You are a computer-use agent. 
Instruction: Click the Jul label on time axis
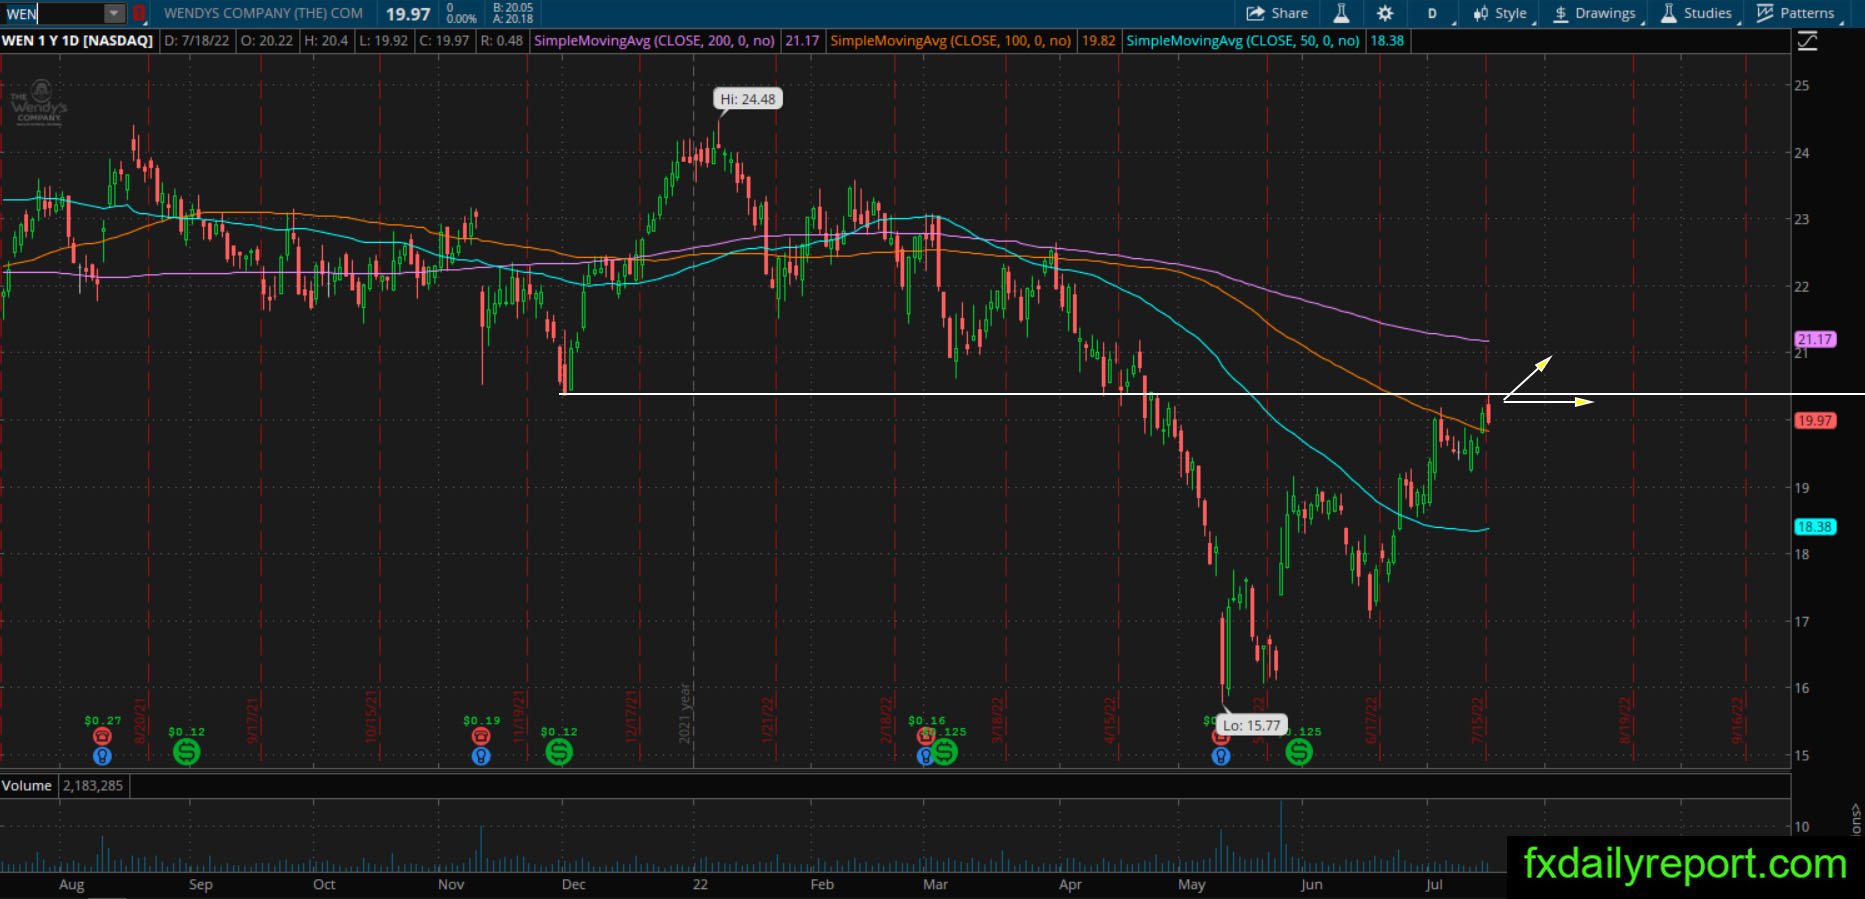pos(1434,884)
